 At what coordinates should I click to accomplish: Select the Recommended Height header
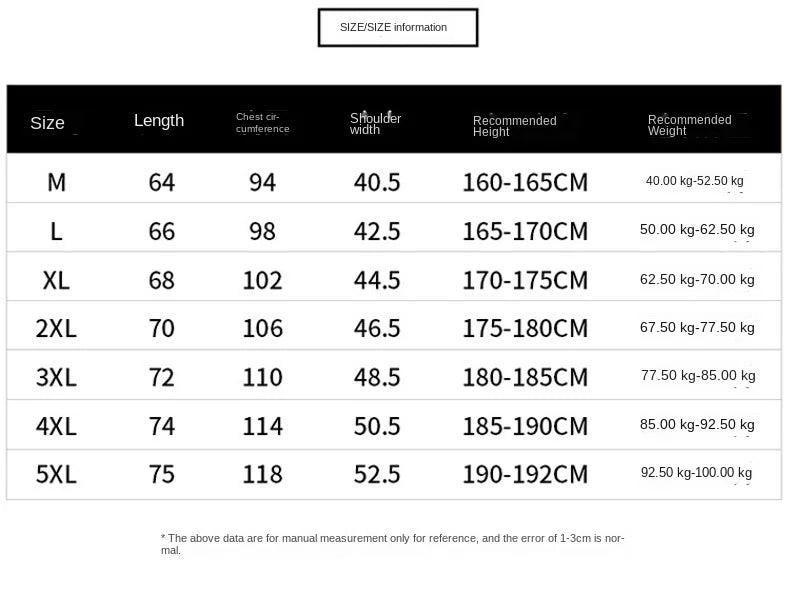tap(514, 126)
